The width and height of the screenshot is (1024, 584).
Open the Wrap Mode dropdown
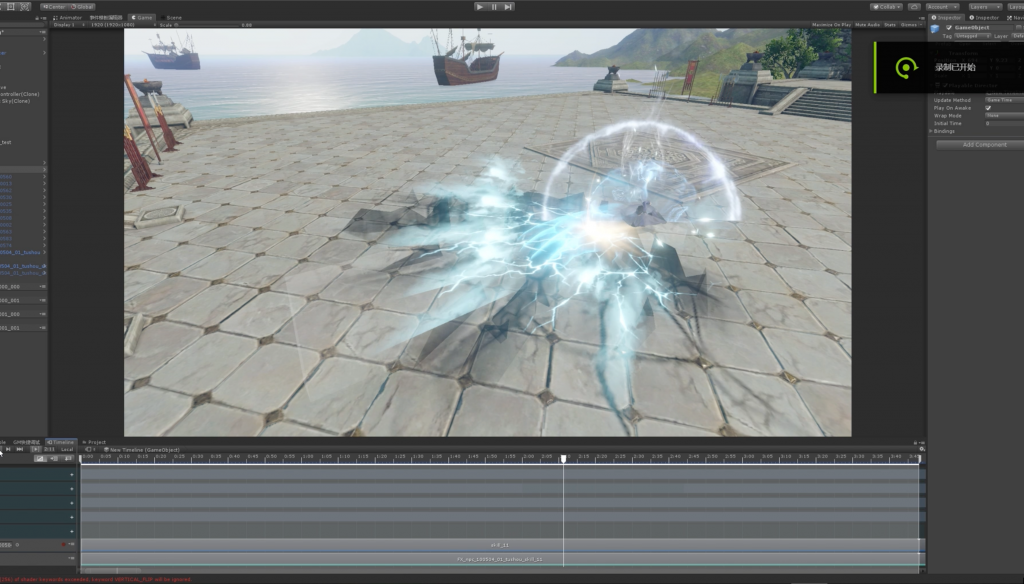pos(1004,116)
